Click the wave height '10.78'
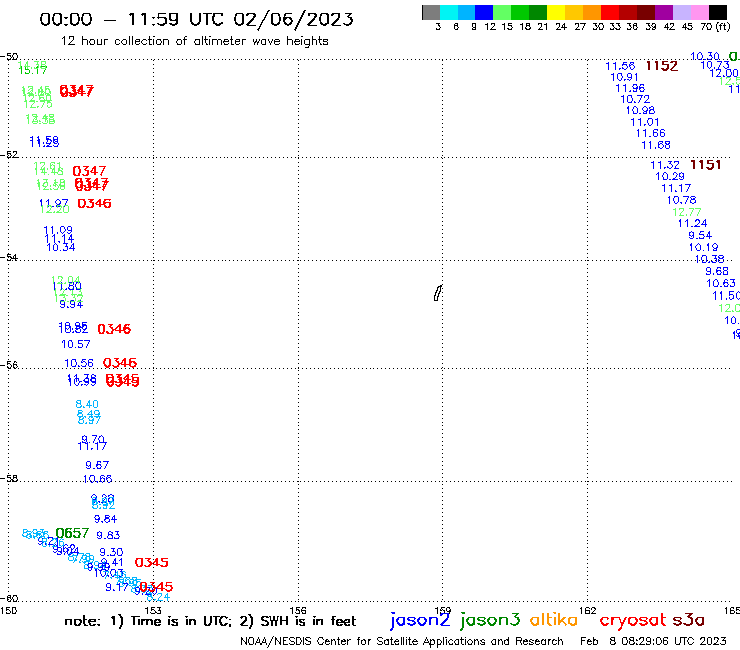740x650 pixels. [681, 200]
